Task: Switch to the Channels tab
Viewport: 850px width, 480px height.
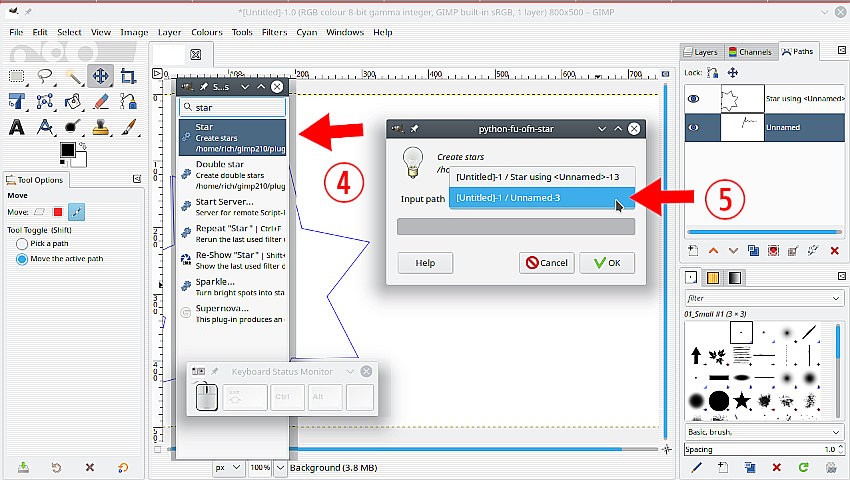Action: pos(751,52)
